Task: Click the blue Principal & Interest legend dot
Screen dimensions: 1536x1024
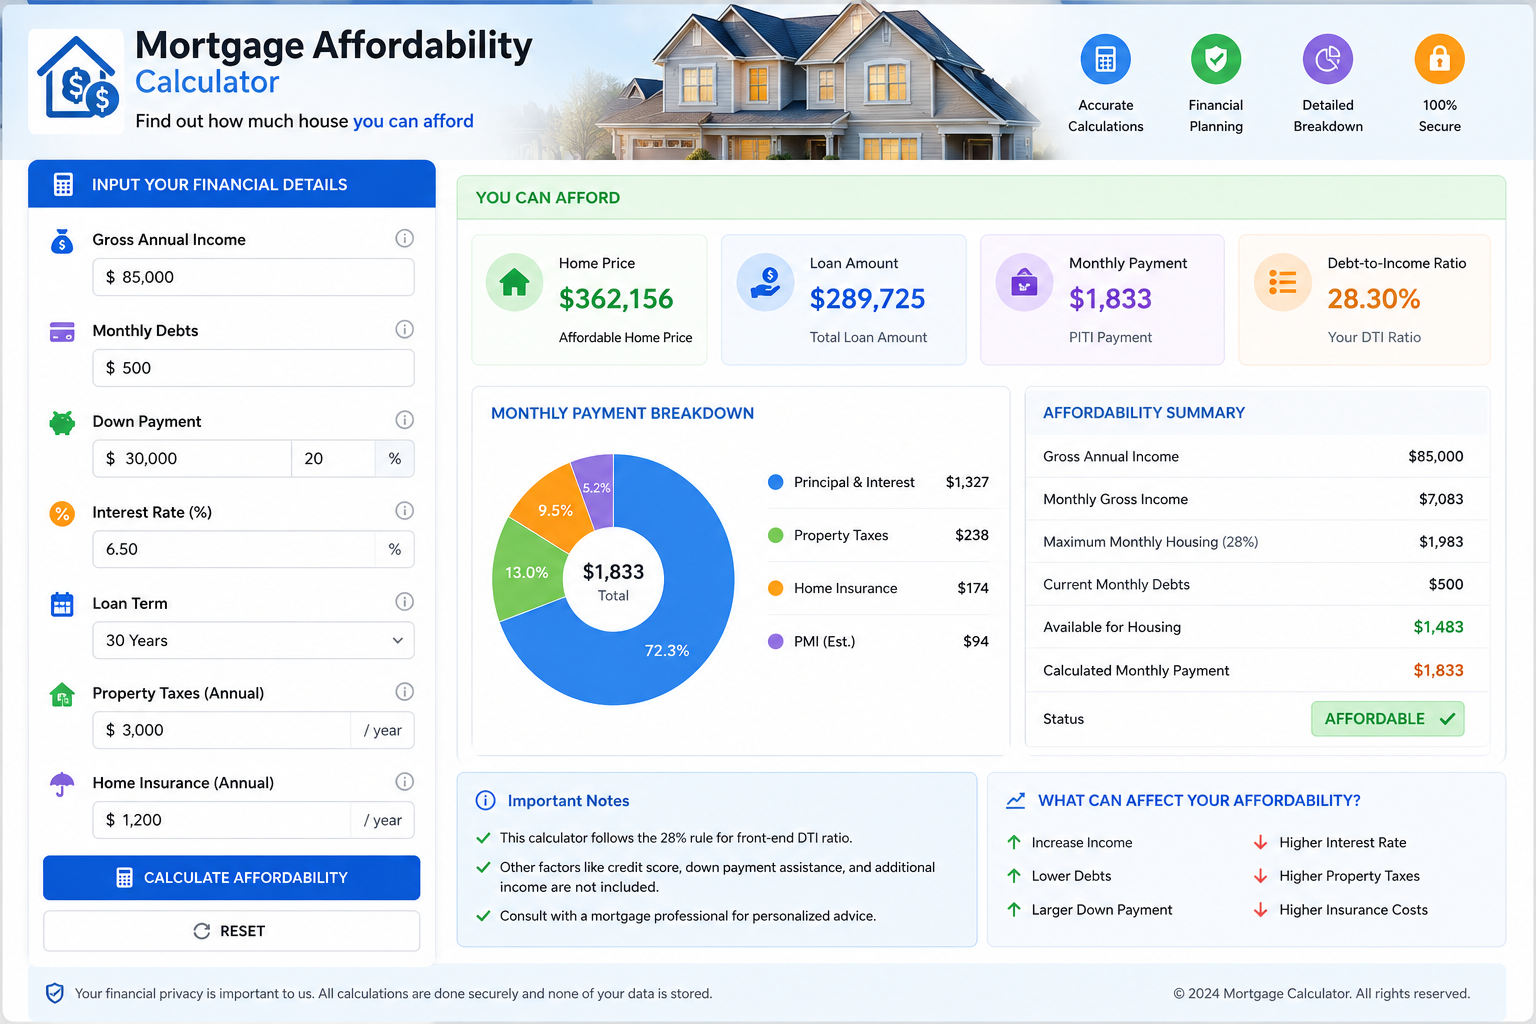Action: pos(775,482)
